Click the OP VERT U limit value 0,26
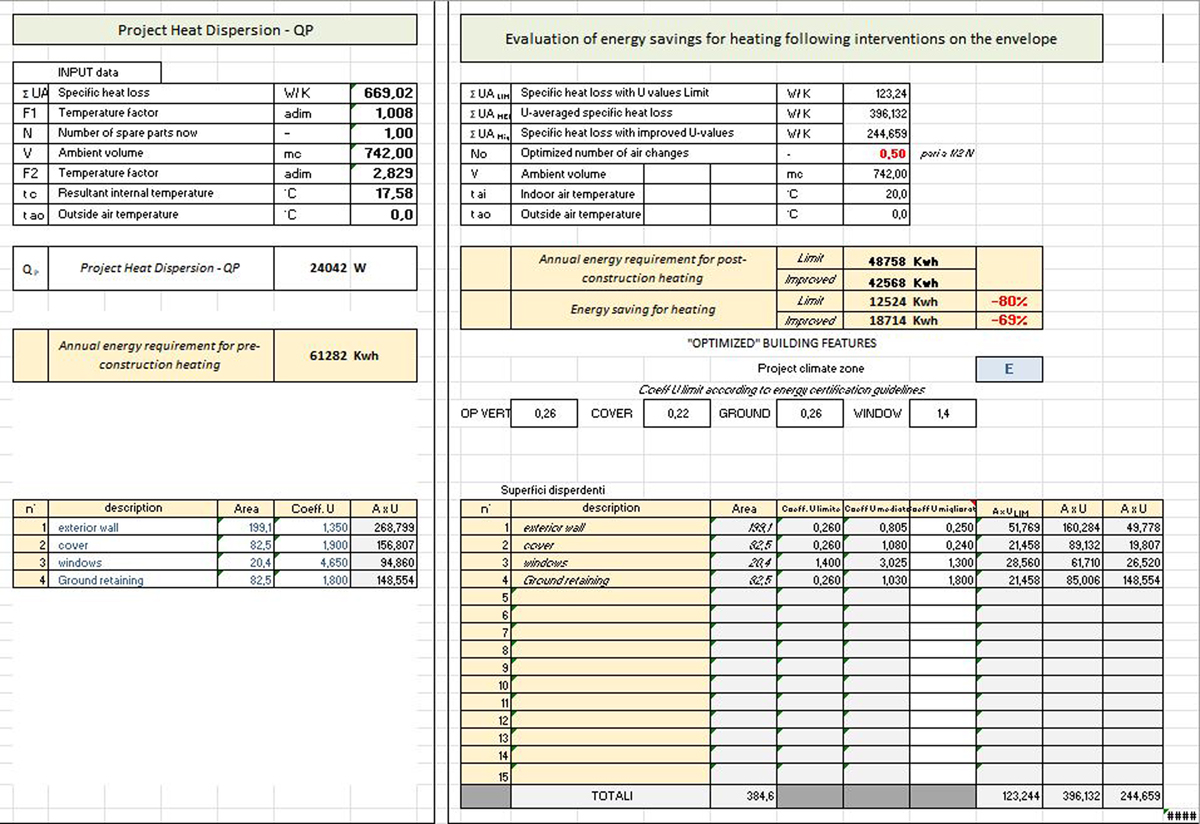 pyautogui.click(x=544, y=413)
